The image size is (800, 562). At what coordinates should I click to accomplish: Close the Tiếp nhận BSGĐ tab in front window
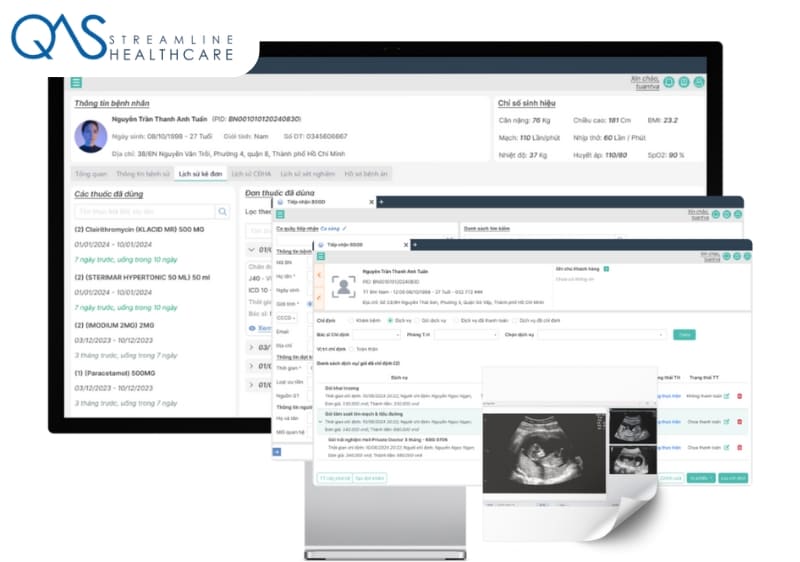tap(406, 245)
